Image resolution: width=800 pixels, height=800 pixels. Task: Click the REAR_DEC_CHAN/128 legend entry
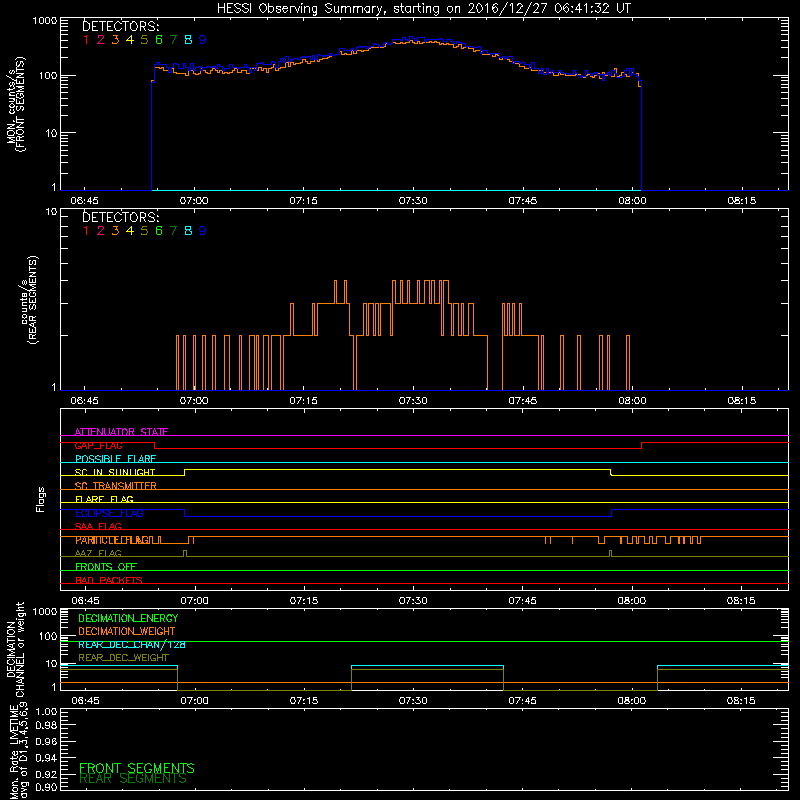pyautogui.click(x=132, y=645)
